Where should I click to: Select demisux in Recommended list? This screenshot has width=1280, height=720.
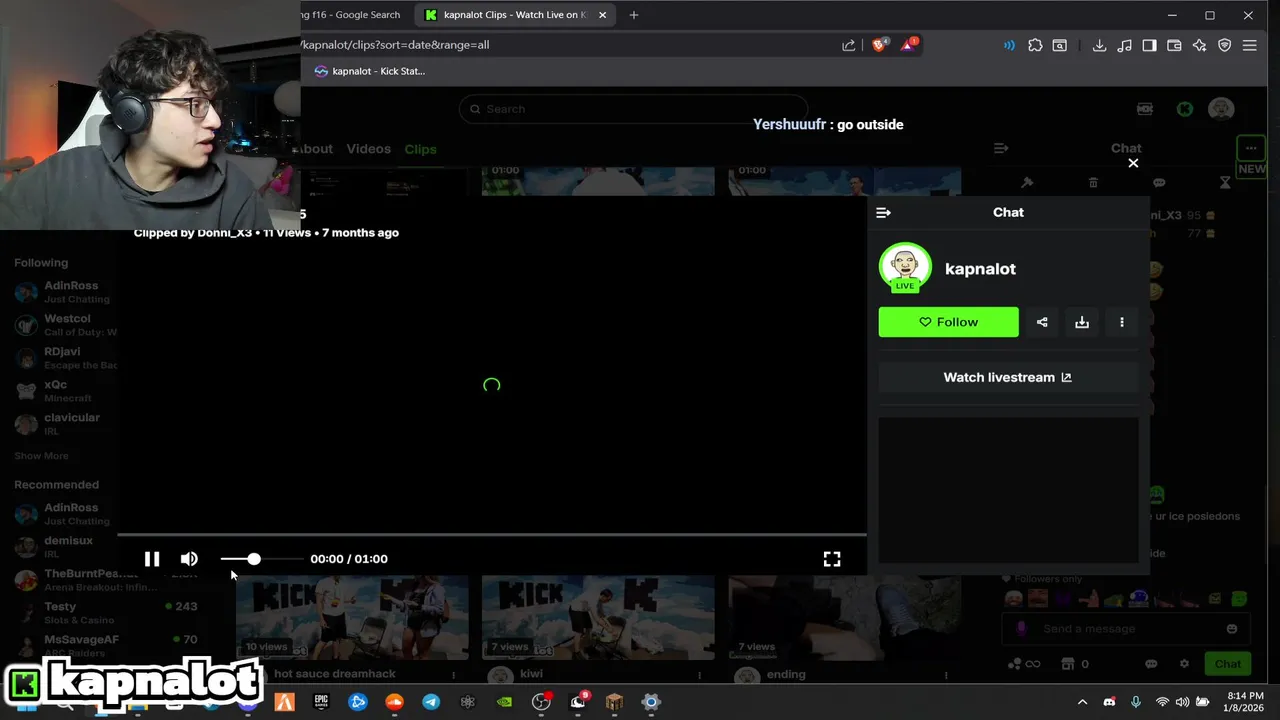pyautogui.click(x=66, y=547)
